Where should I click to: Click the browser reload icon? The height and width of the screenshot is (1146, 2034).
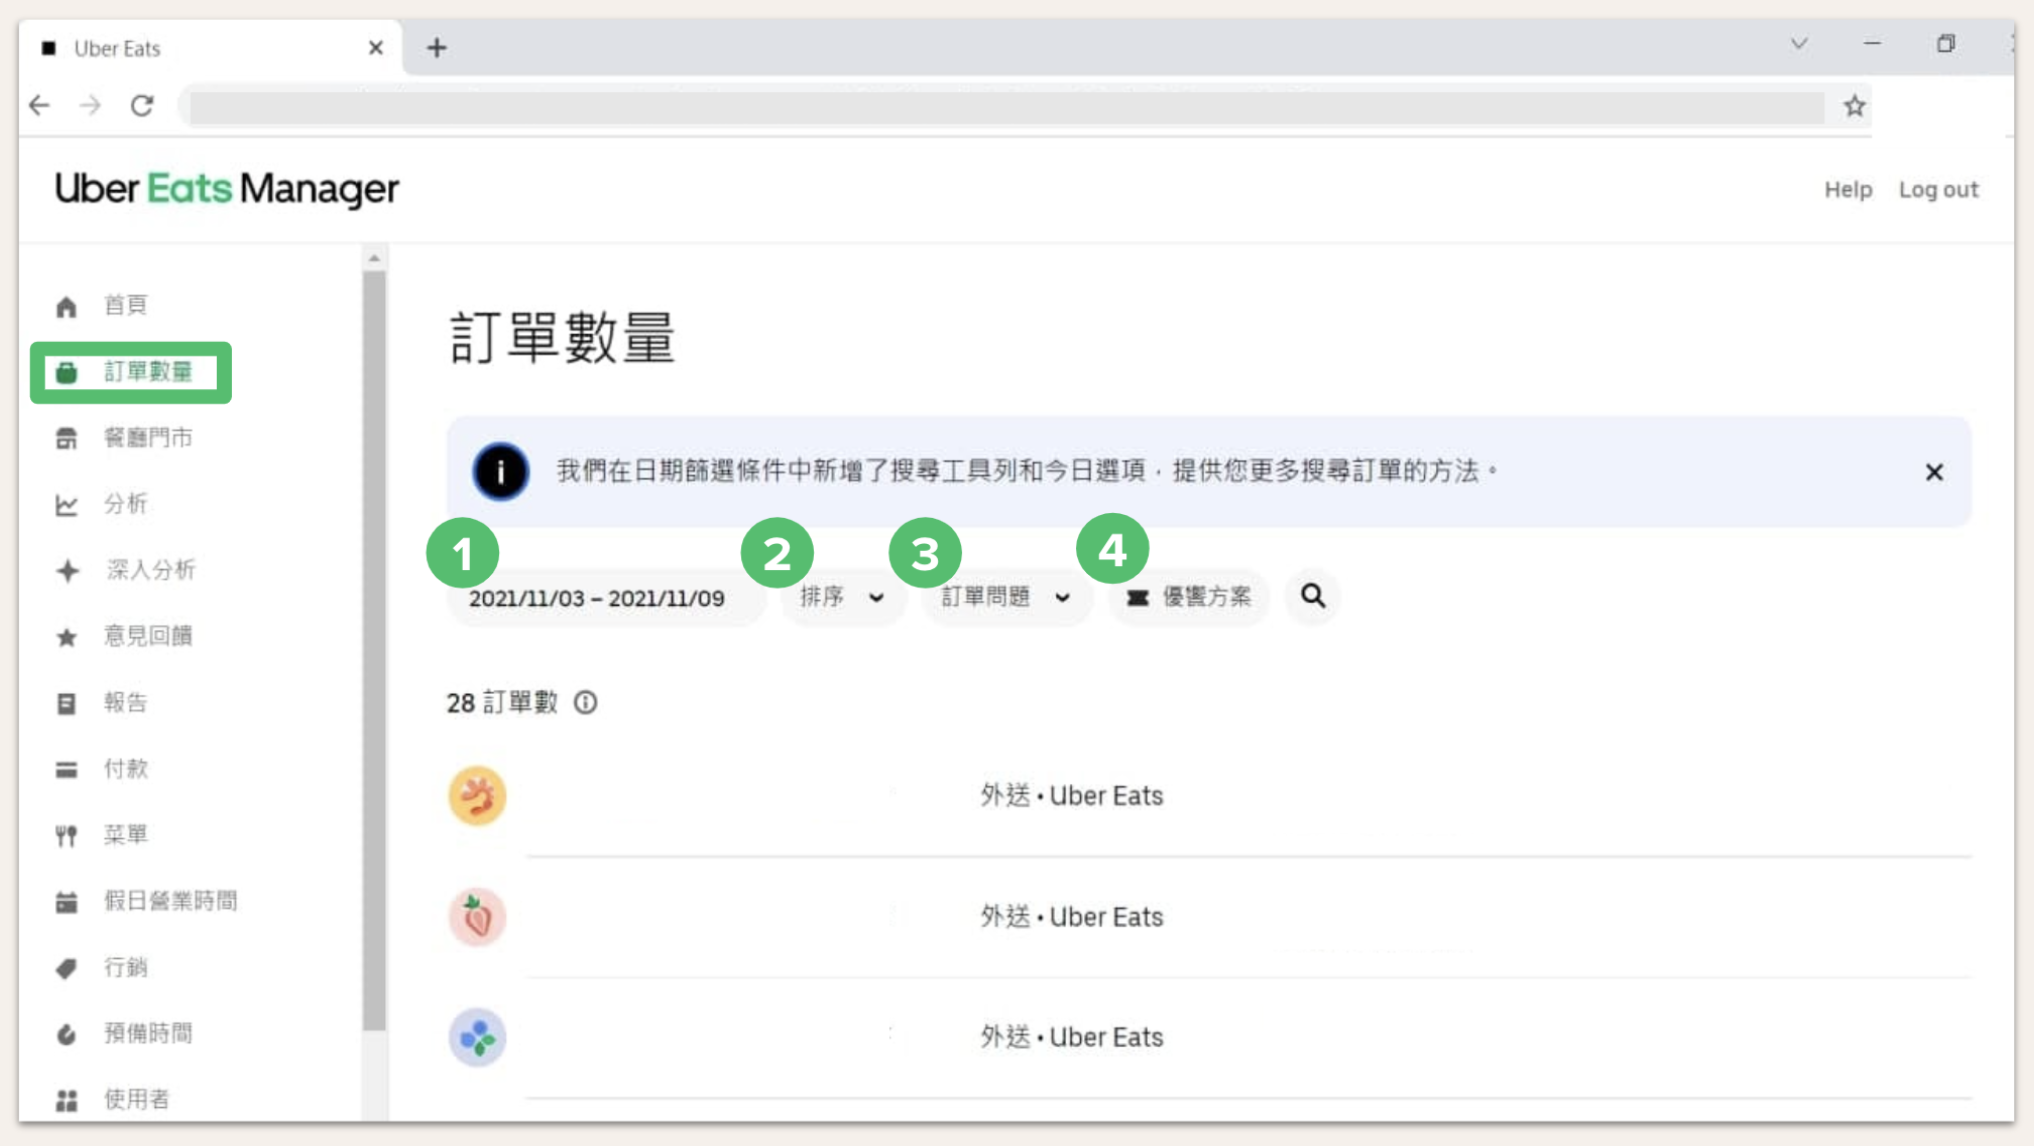pos(142,105)
